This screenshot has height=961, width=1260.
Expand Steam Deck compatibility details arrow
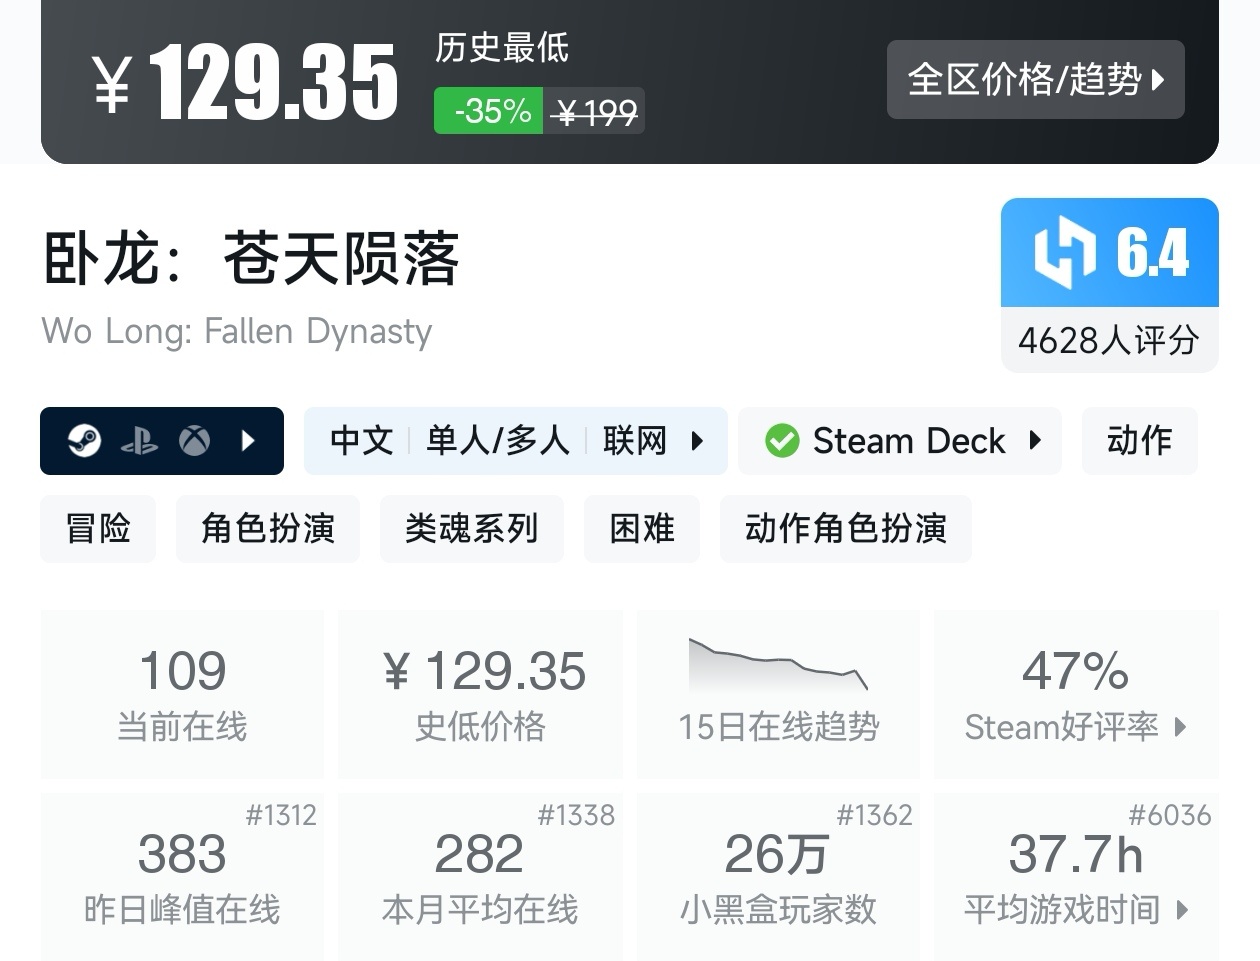point(1035,440)
